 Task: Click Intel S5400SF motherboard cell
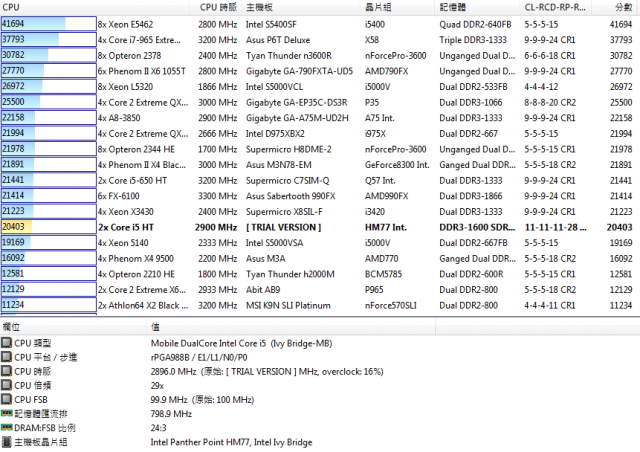tap(271, 24)
